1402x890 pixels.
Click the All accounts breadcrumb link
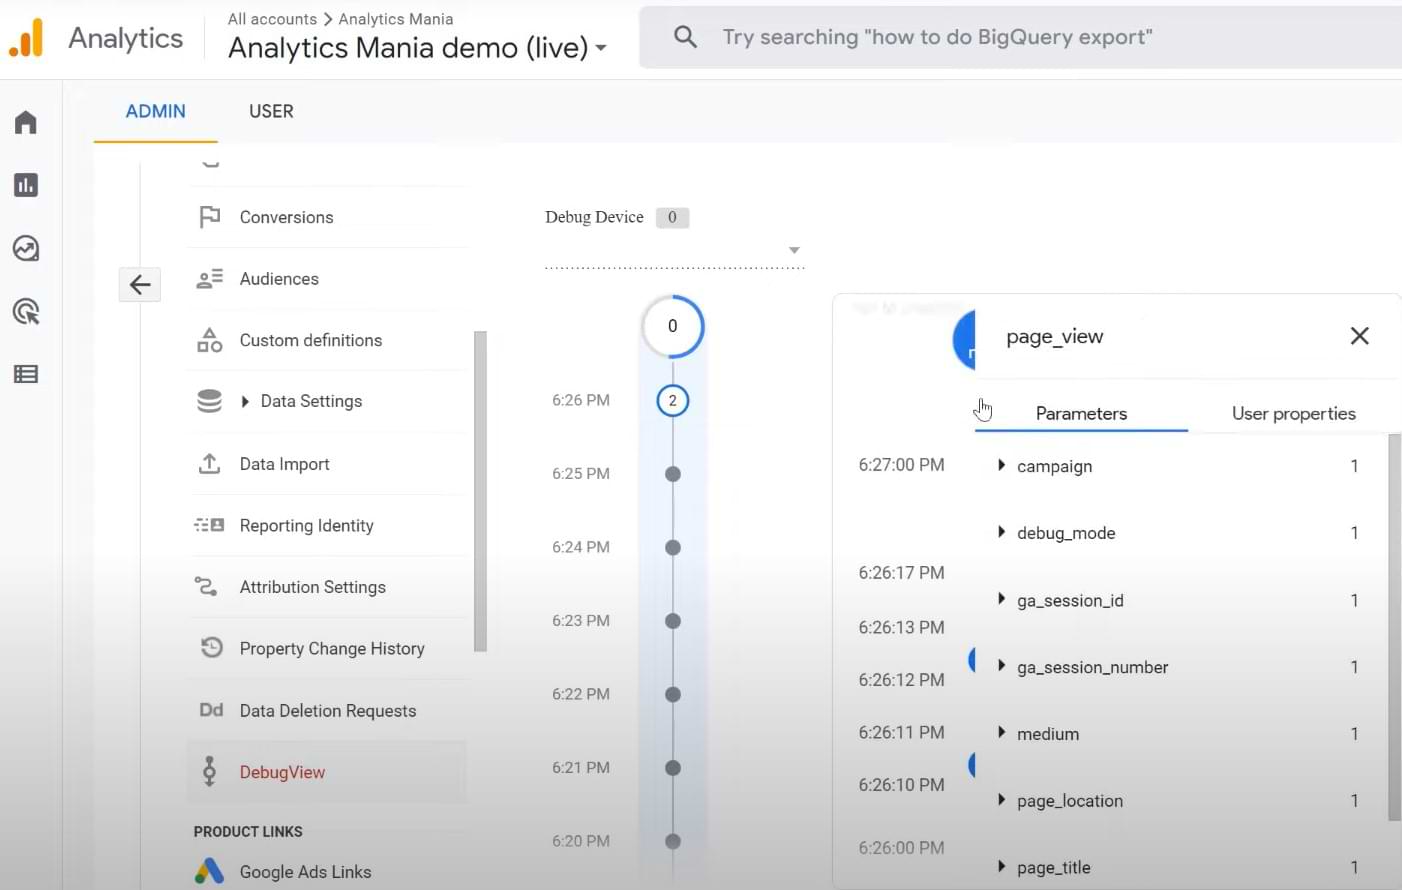(272, 18)
